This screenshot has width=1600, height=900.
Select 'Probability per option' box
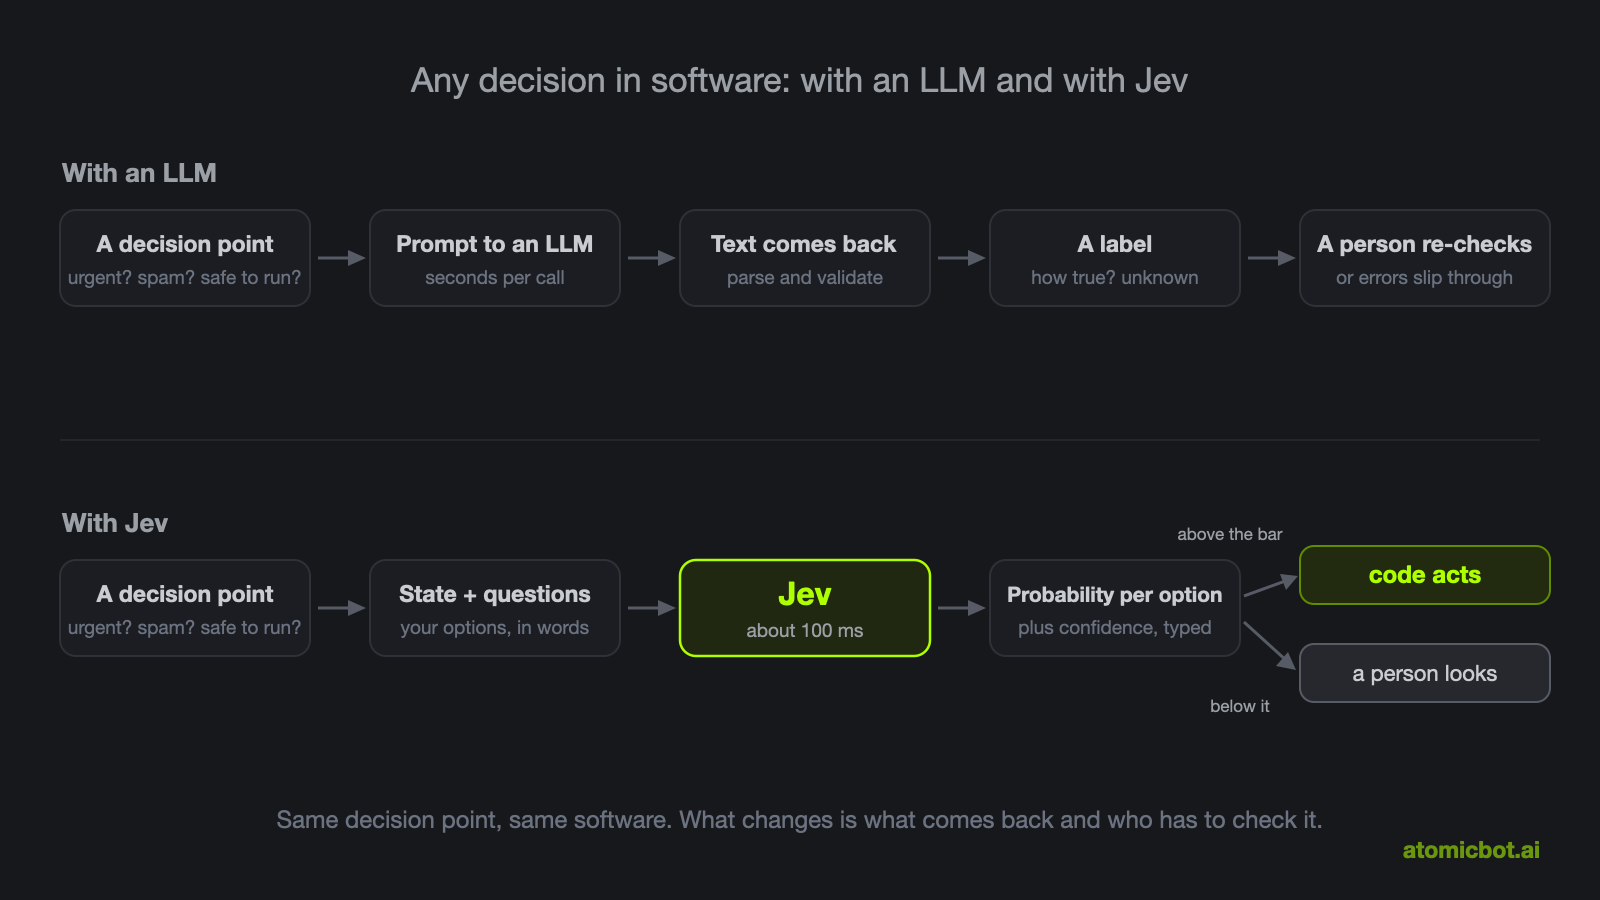pos(1115,608)
